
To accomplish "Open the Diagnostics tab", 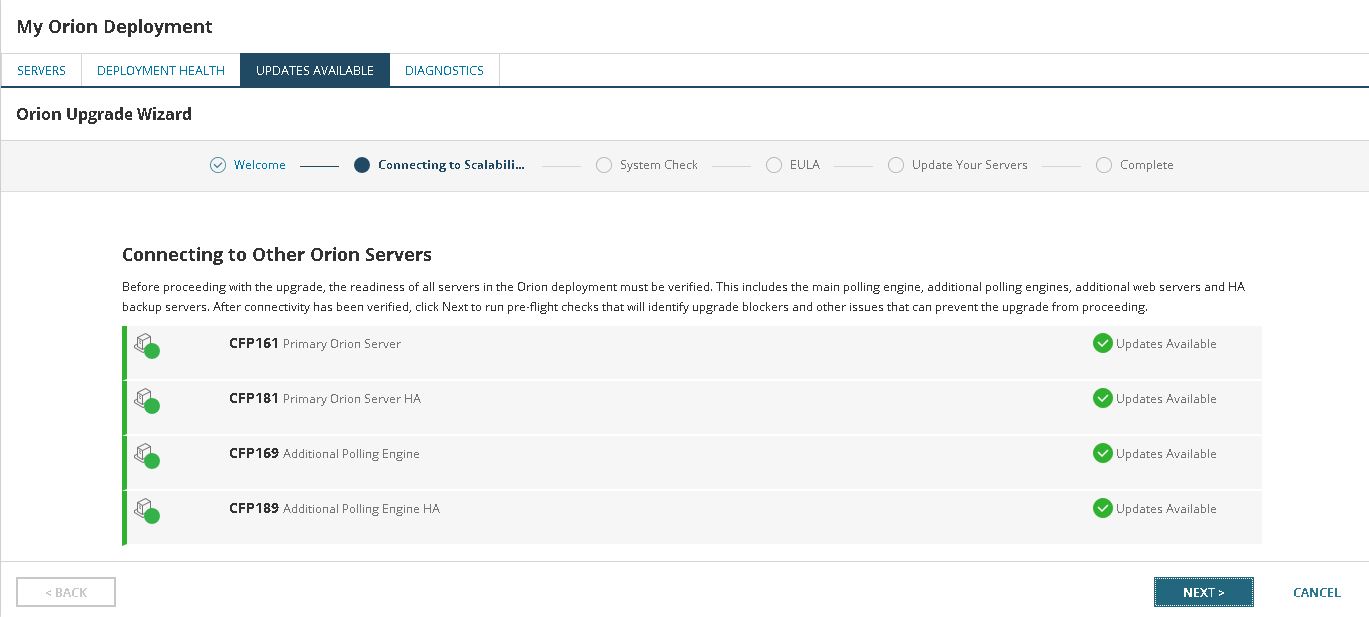I will (x=444, y=70).
